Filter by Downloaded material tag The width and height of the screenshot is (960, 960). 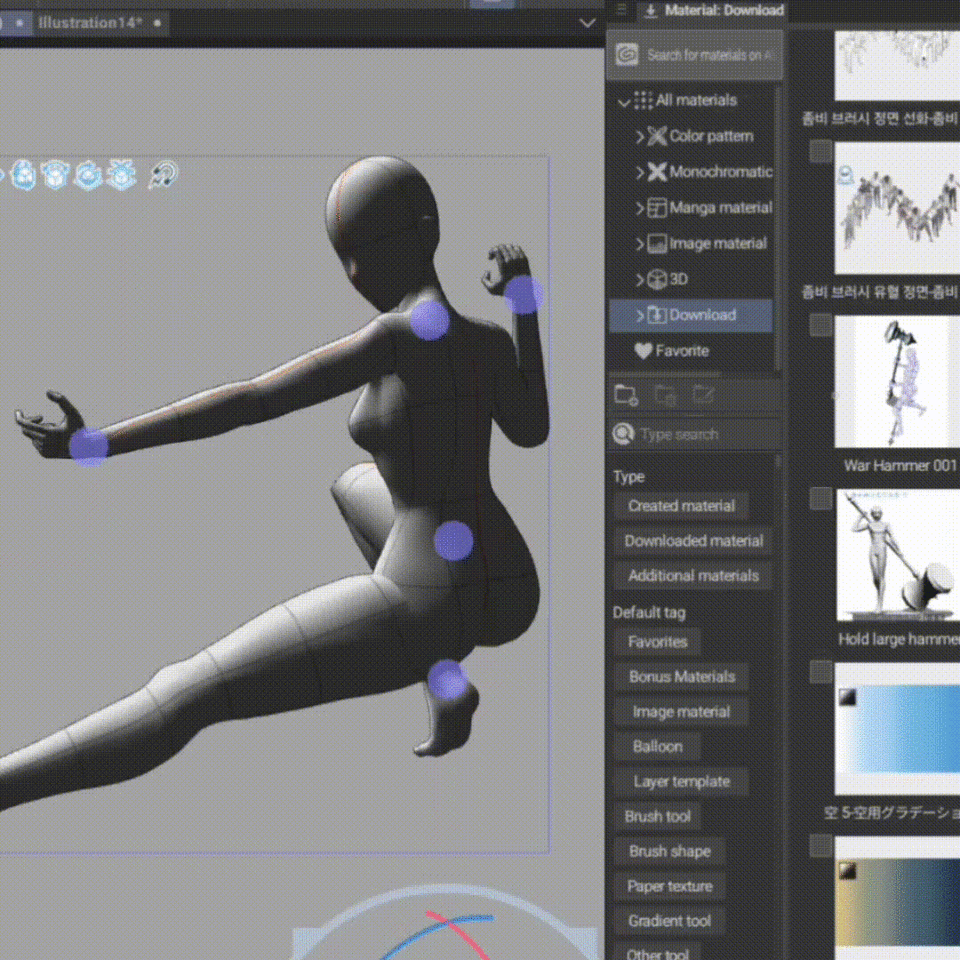click(694, 541)
